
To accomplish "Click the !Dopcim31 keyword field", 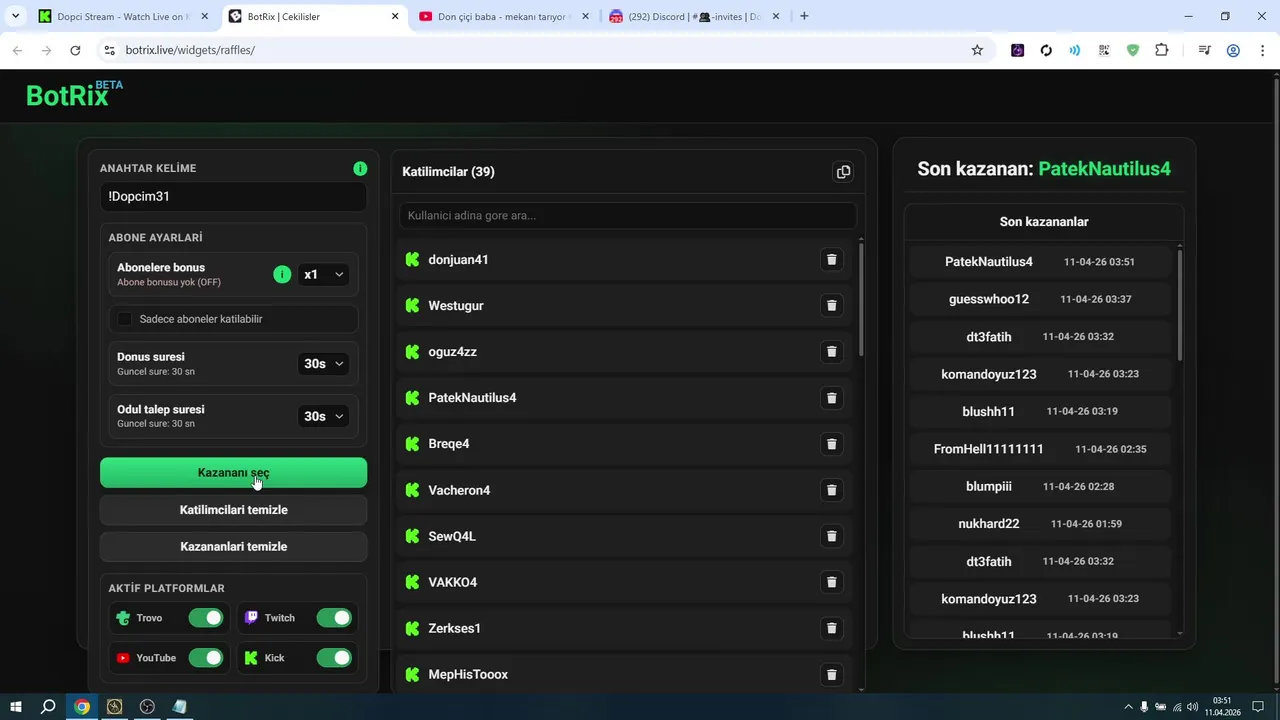I will click(x=233, y=197).
